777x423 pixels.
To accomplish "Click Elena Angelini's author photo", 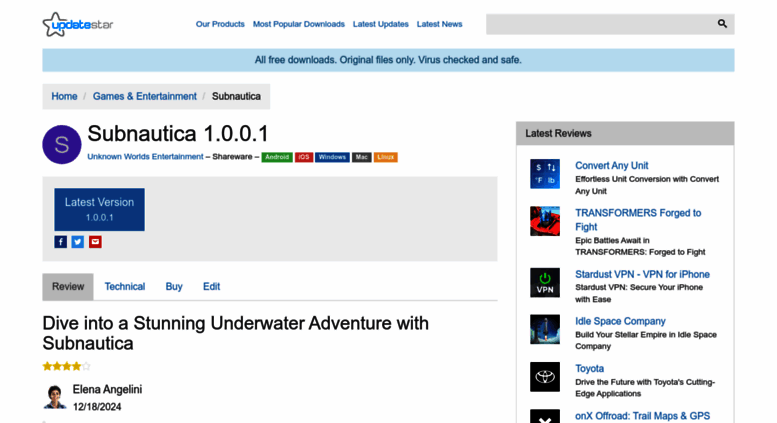I will (55, 397).
